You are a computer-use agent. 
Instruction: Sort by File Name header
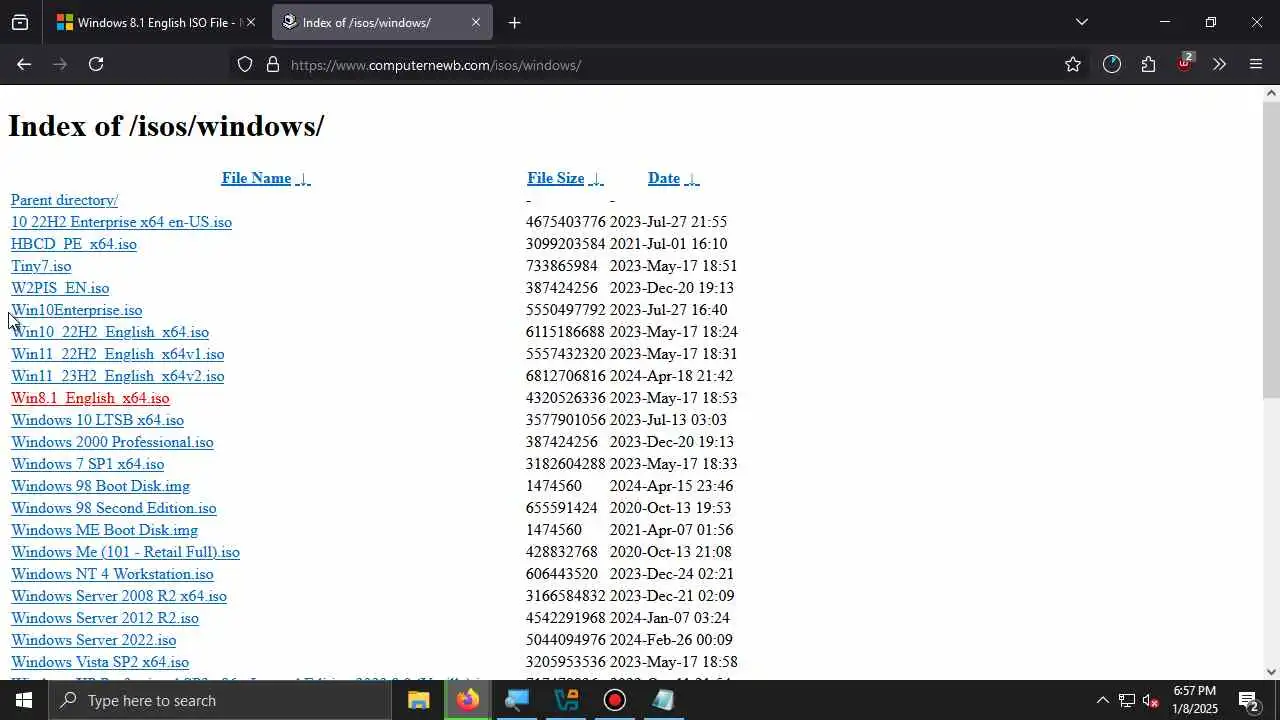(256, 178)
